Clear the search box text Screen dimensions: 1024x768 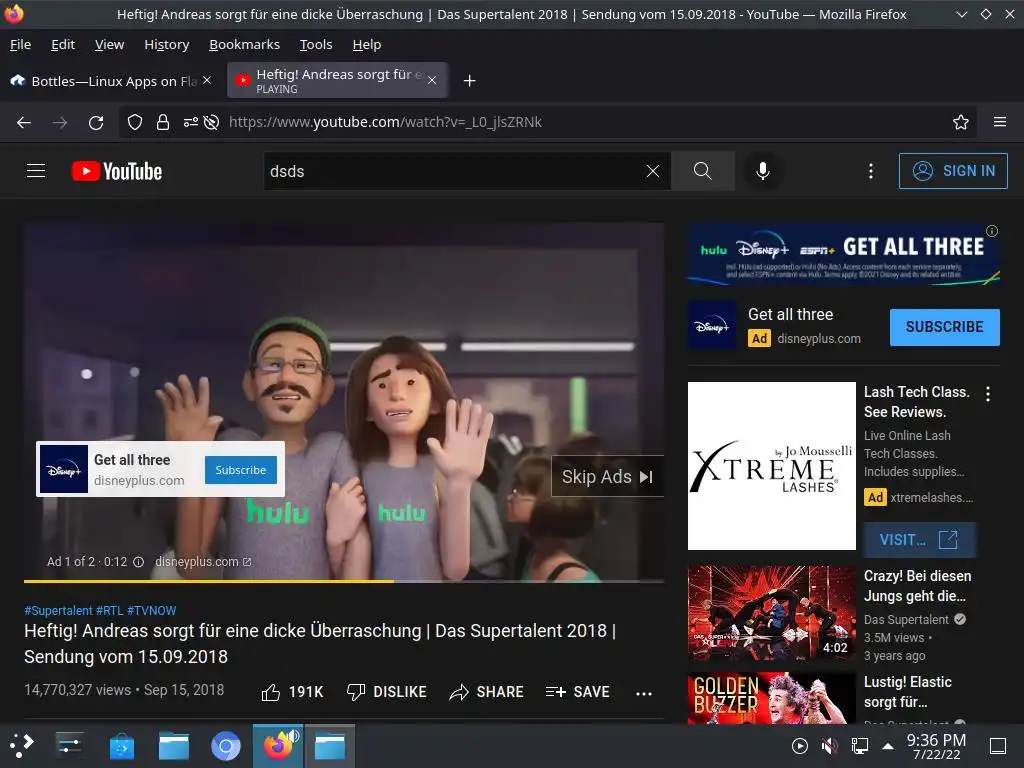pos(652,171)
